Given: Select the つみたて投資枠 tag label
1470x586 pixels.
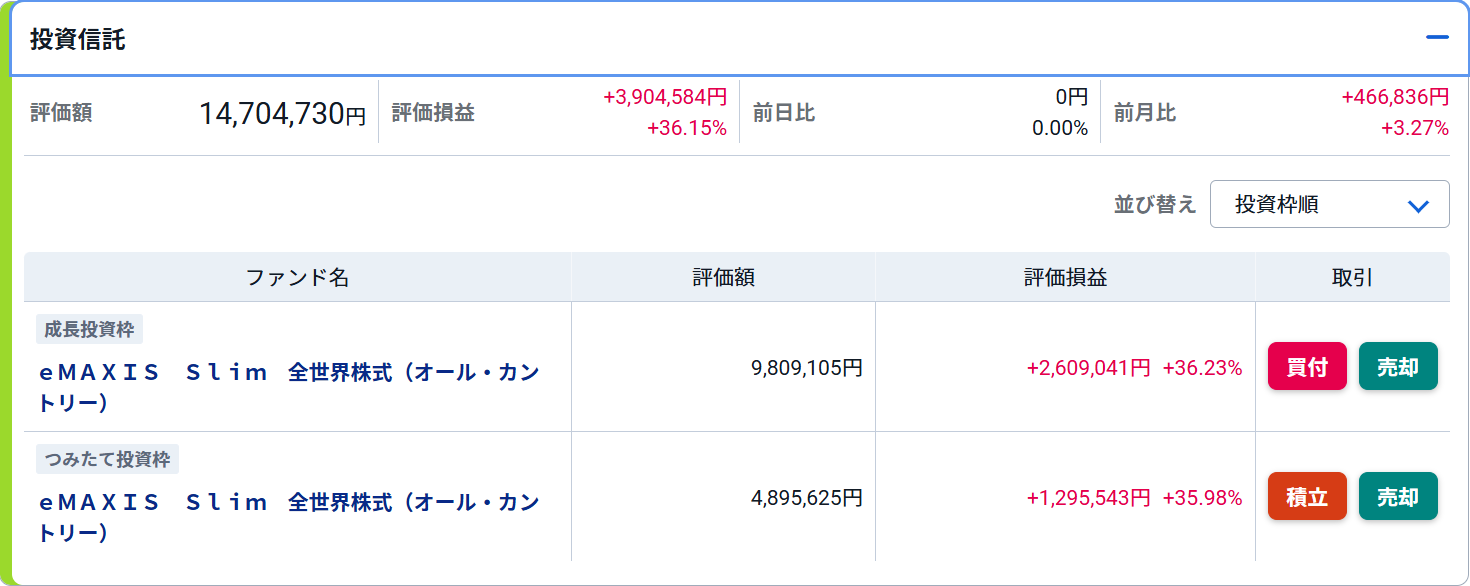Looking at the screenshot, I should [x=107, y=459].
